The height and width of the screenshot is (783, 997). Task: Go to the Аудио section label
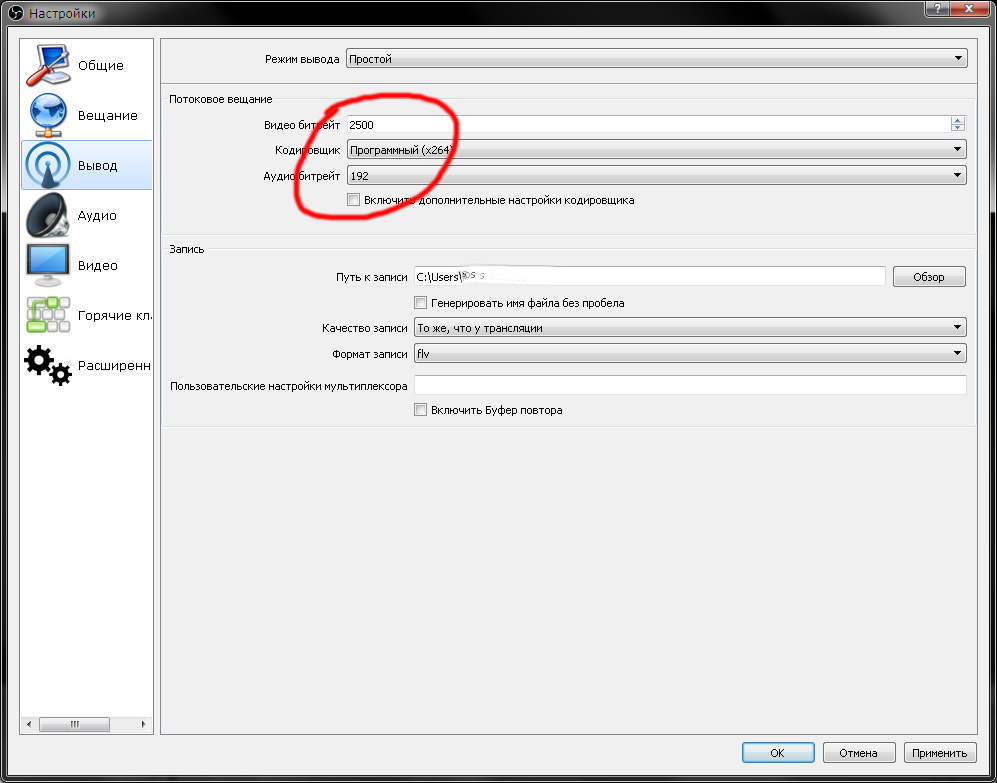pos(97,215)
